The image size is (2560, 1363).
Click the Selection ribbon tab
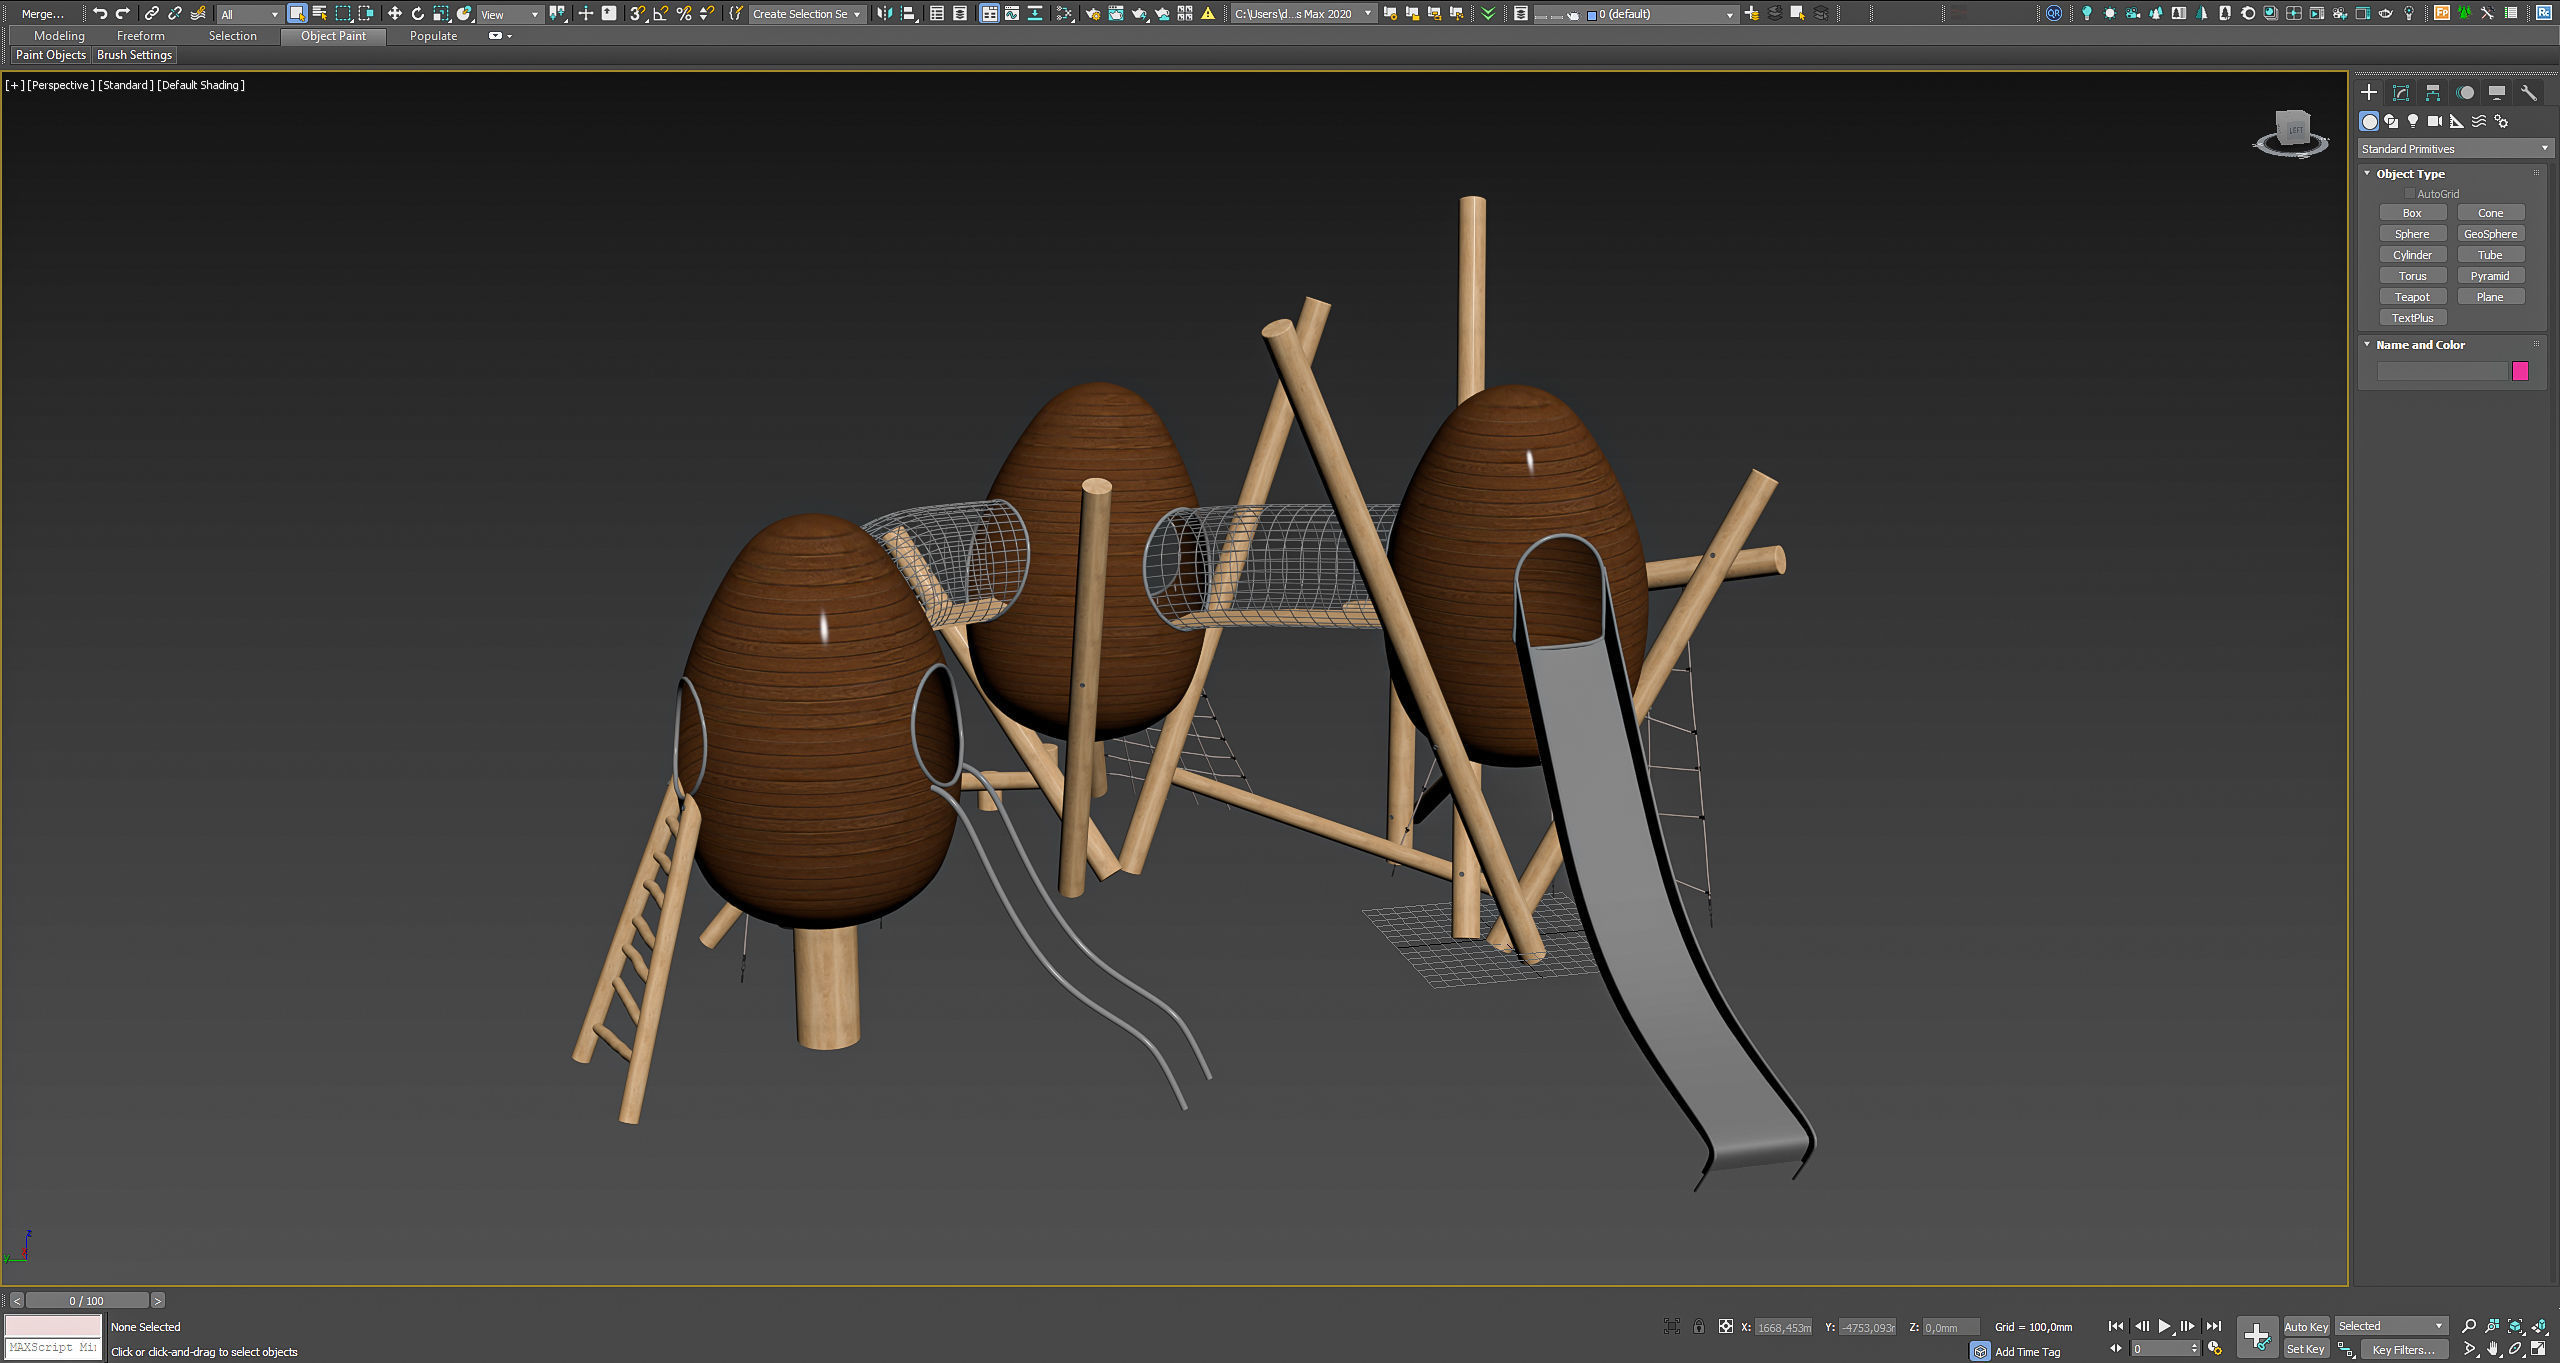(232, 36)
